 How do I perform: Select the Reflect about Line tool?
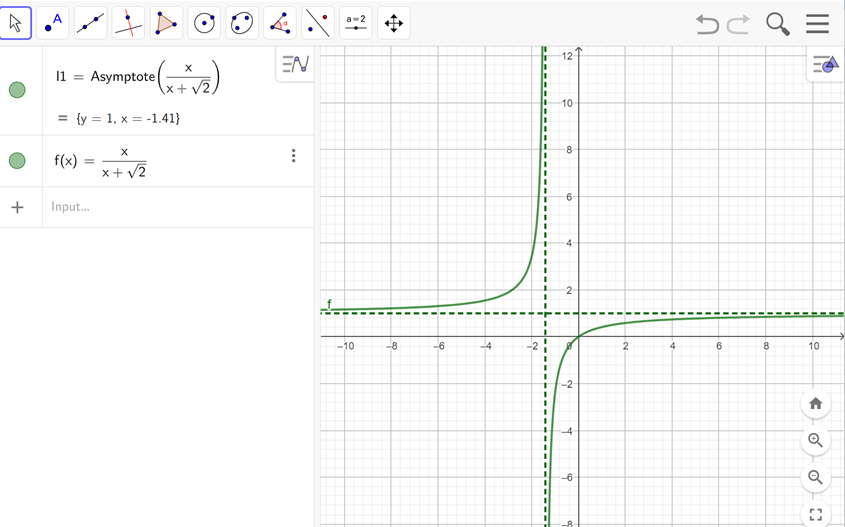(317, 23)
